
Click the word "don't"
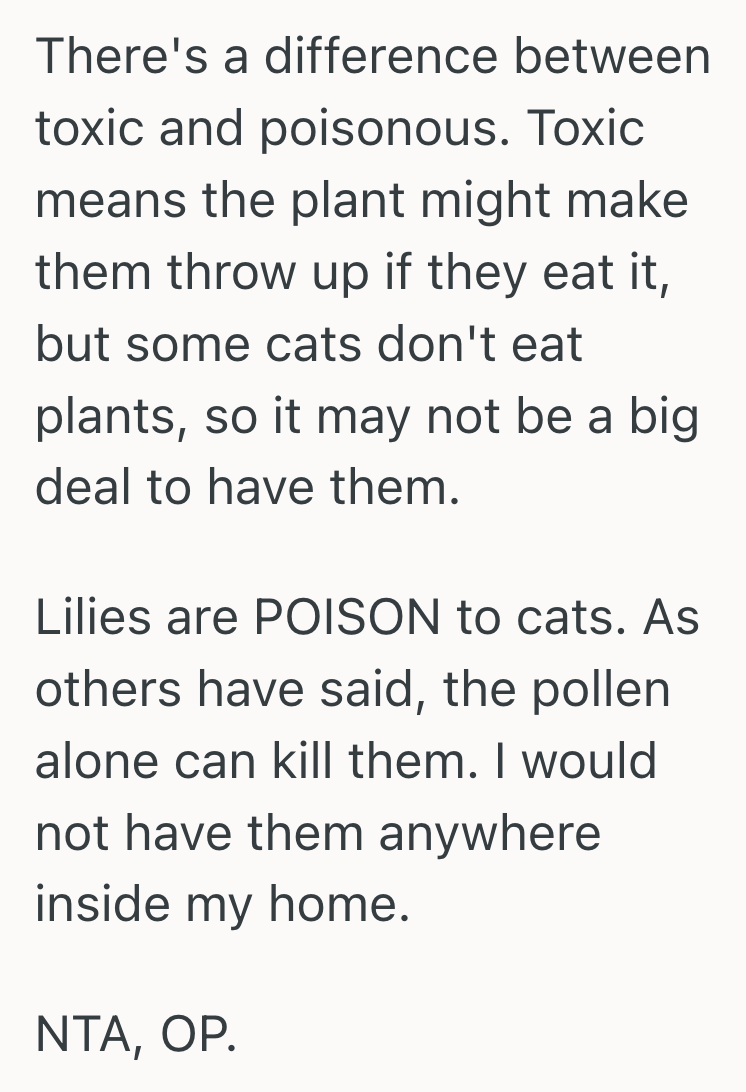click(x=441, y=344)
